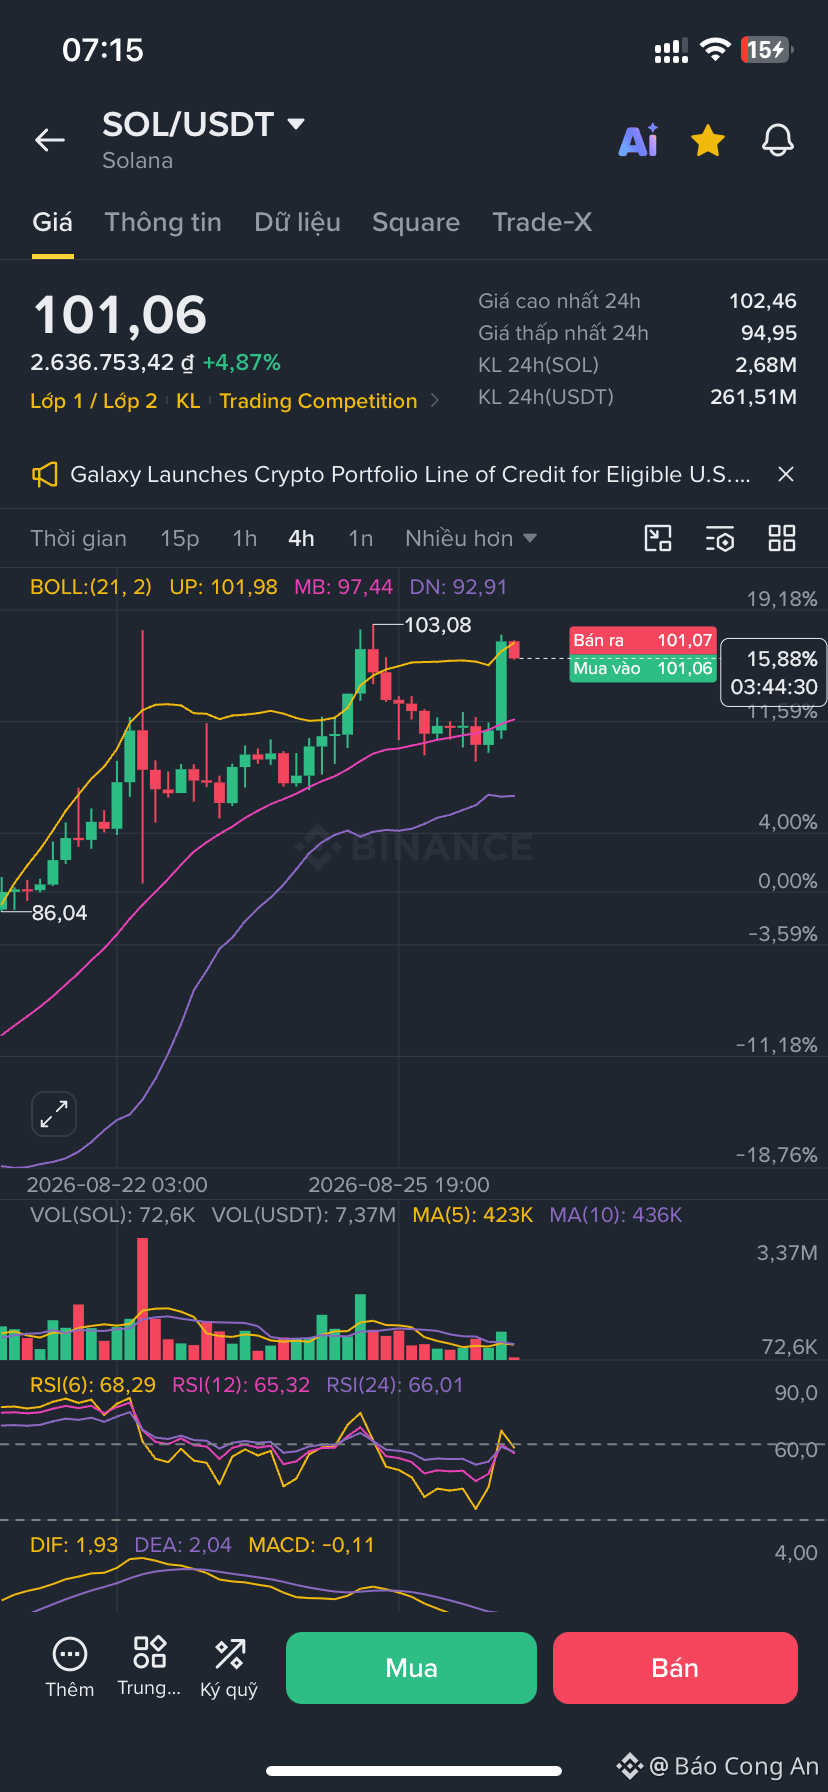Viewport: 828px width, 1792px height.
Task: Tap the MACD: -0,11 label
Action: coord(311,1545)
